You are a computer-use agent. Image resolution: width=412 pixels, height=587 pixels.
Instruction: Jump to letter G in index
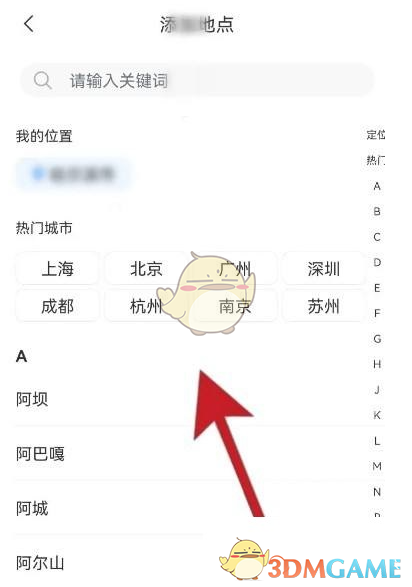377,339
